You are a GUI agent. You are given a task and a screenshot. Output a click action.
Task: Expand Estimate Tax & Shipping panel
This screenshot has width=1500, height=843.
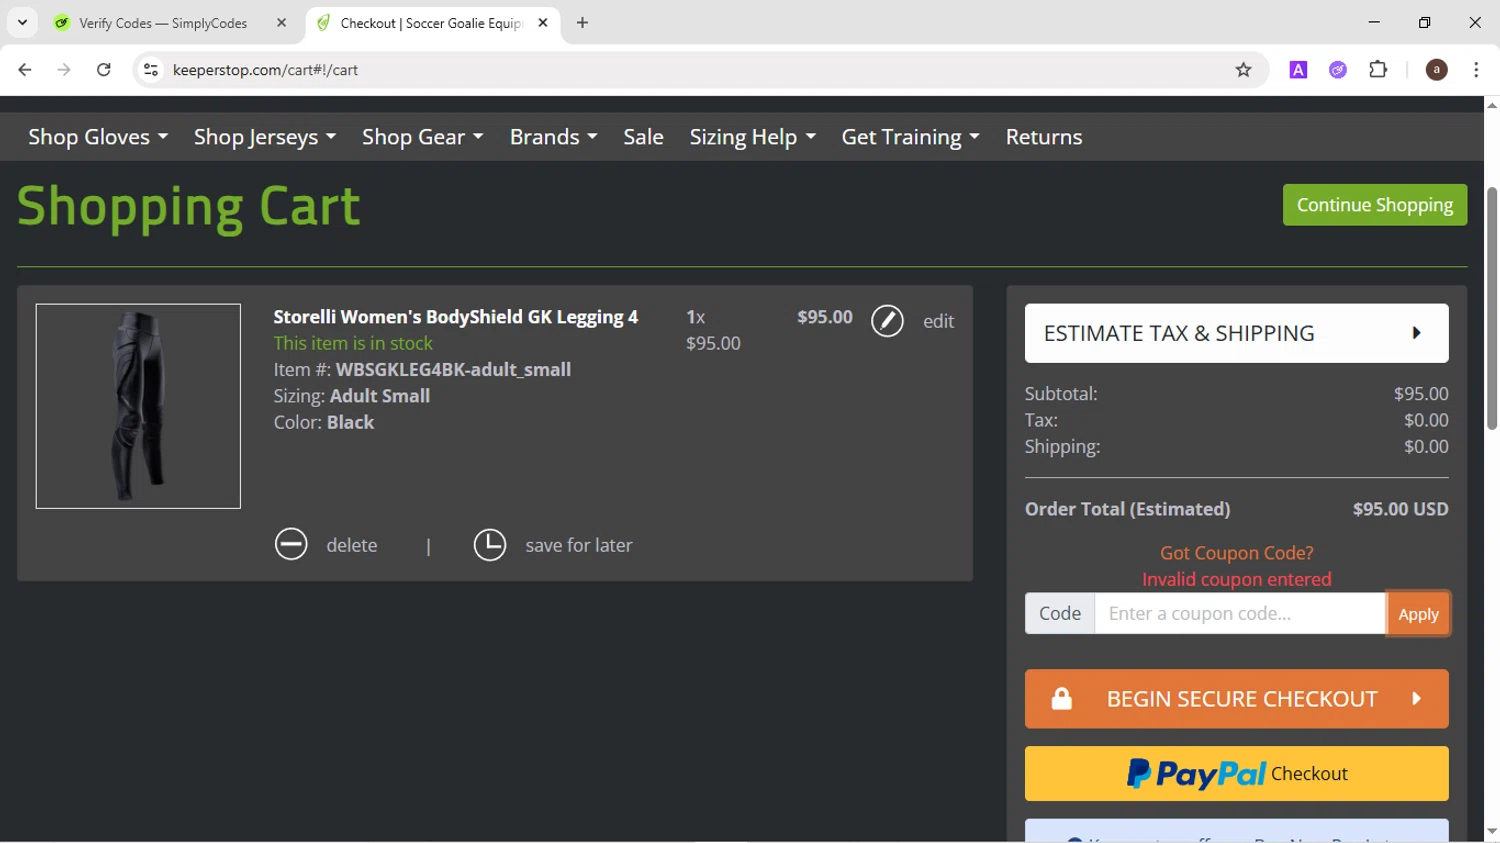pos(1236,333)
